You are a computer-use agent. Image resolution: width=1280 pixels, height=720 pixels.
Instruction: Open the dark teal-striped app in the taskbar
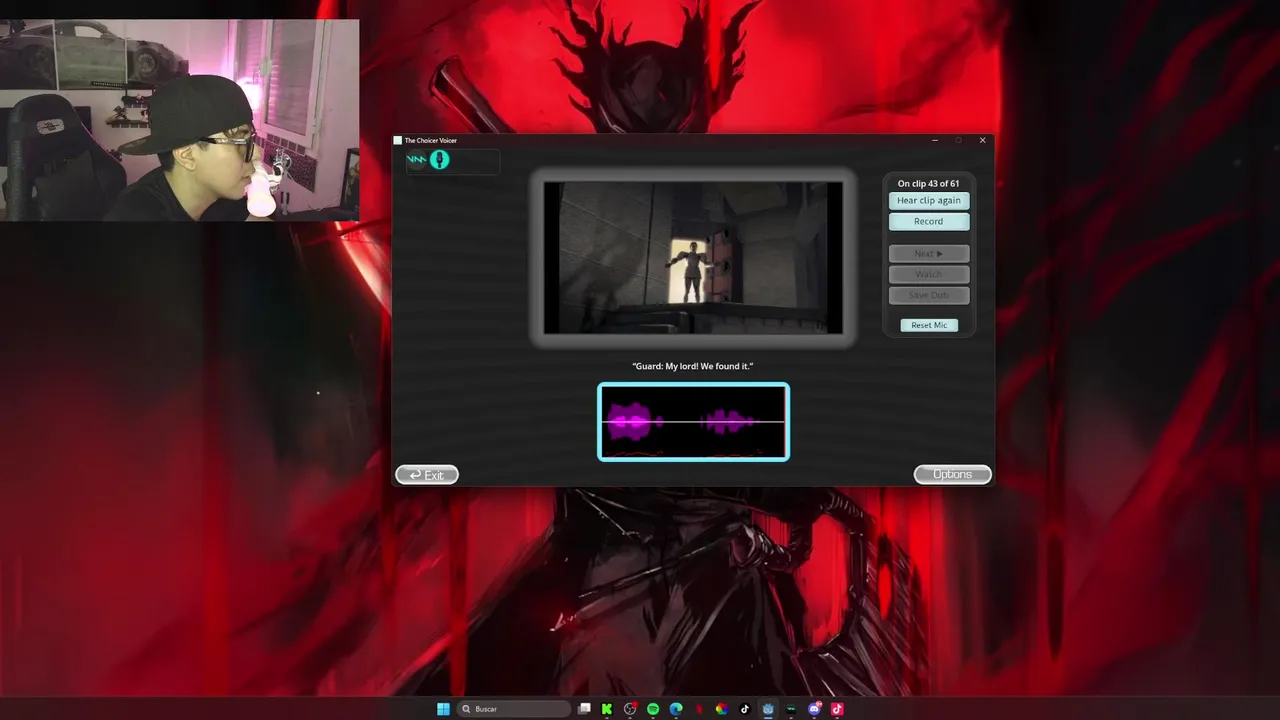[x=791, y=709]
